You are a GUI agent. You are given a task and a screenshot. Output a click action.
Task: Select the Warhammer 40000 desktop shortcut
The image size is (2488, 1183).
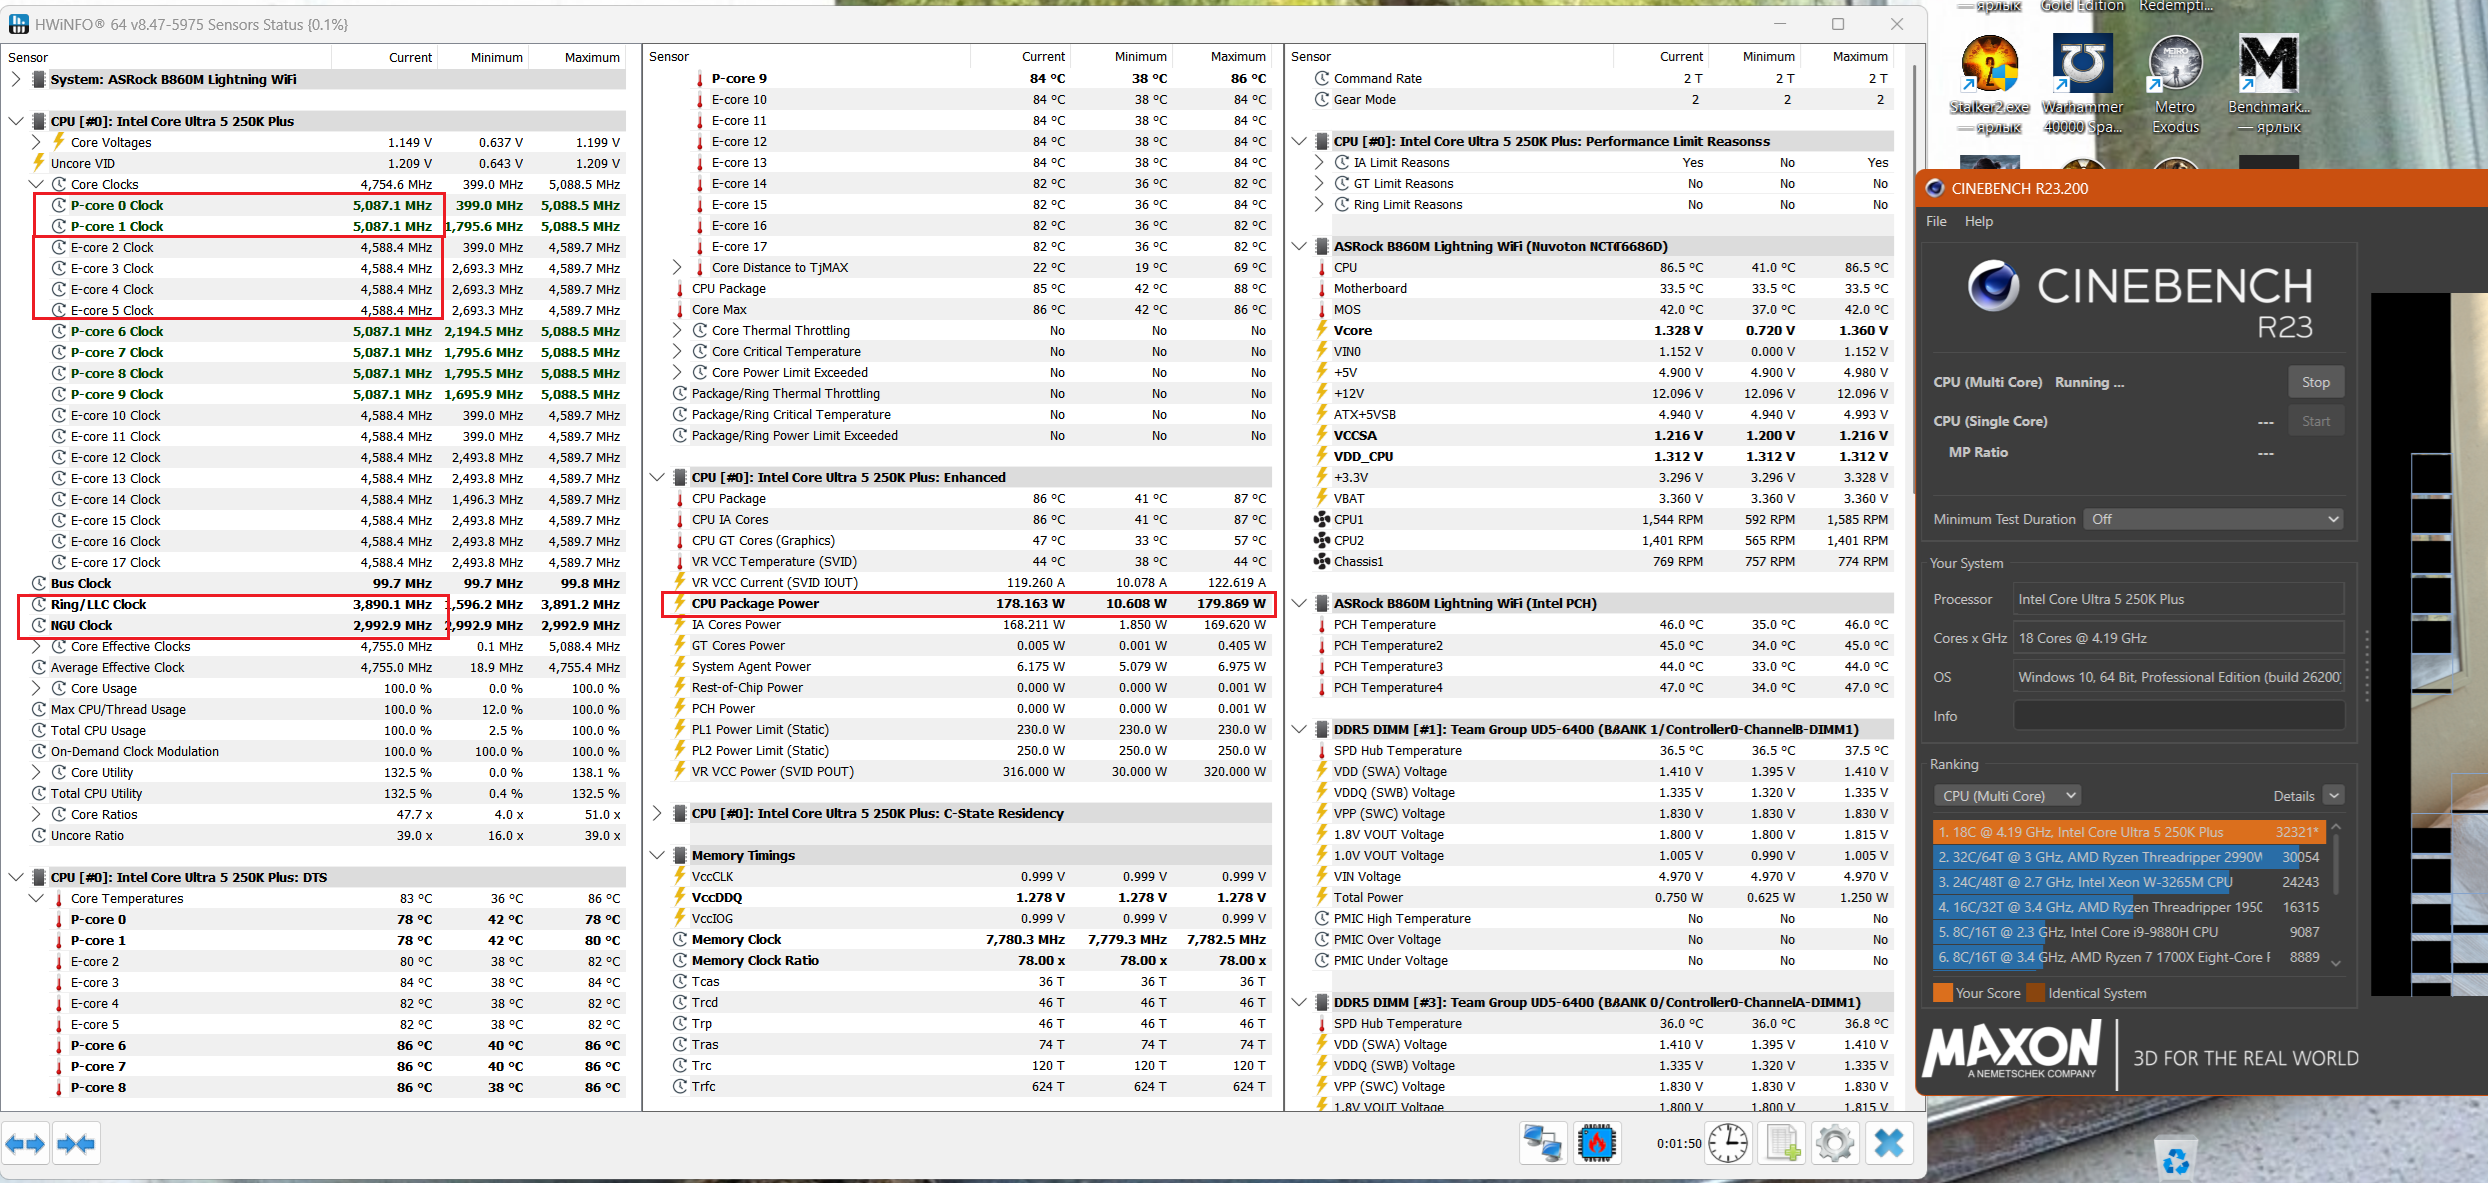tap(2083, 85)
